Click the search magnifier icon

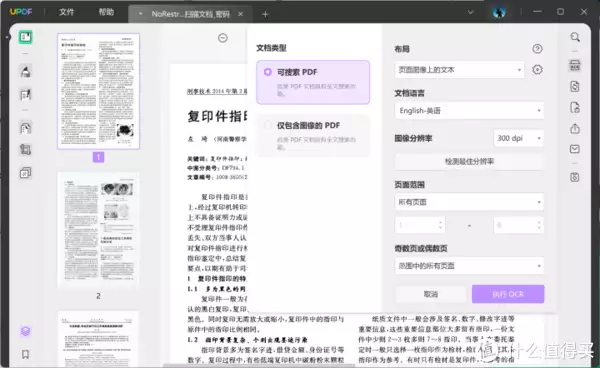575,37
